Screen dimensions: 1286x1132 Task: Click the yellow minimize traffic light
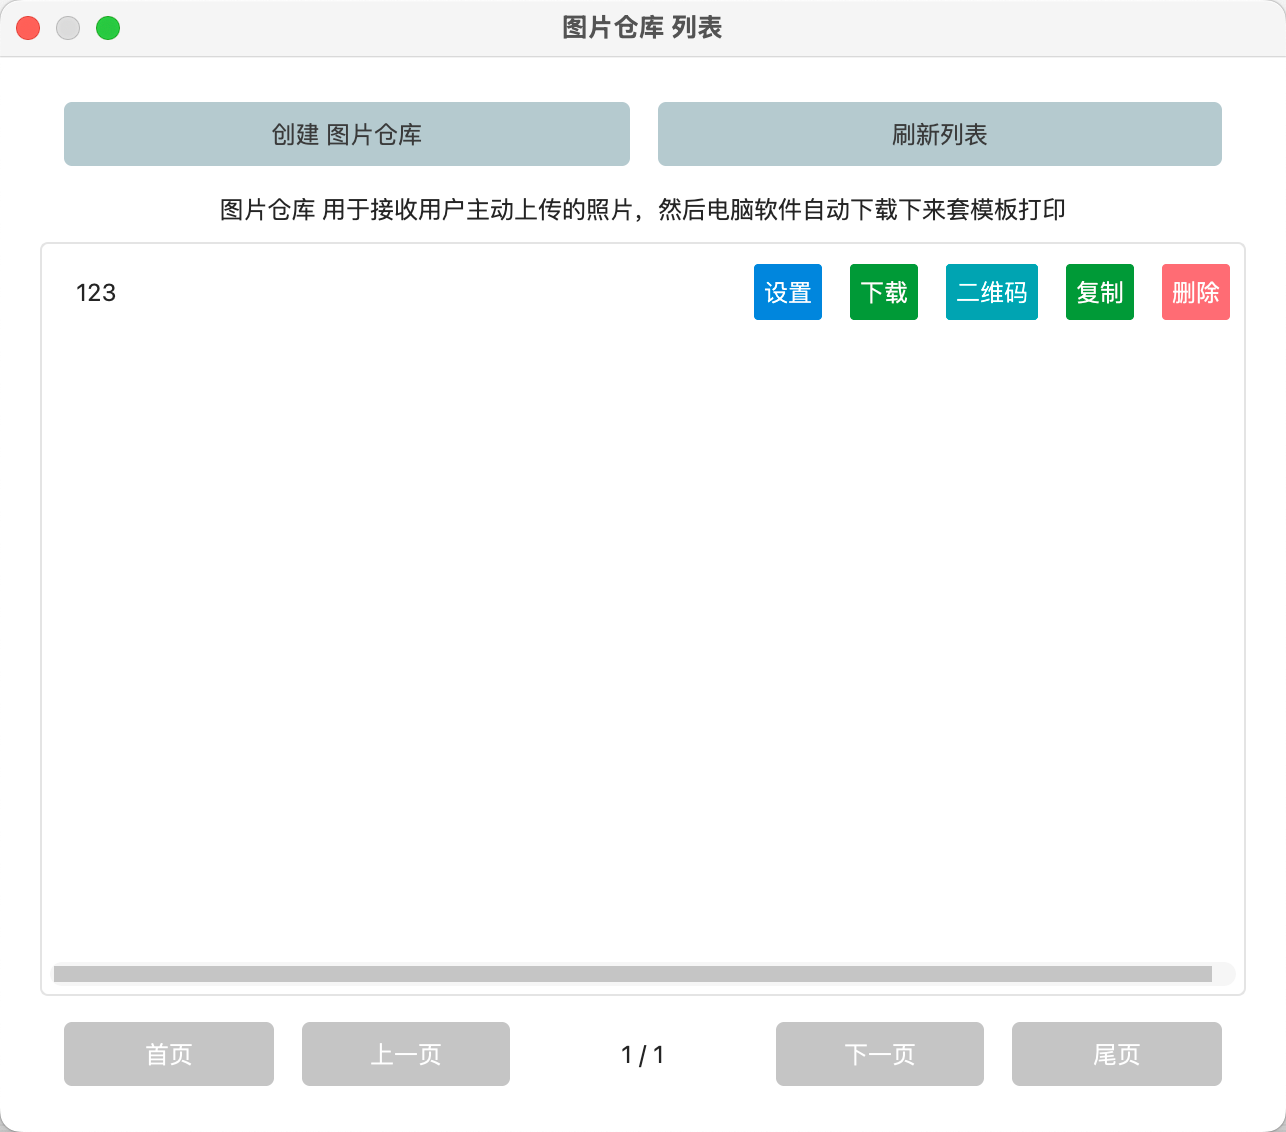(x=68, y=27)
